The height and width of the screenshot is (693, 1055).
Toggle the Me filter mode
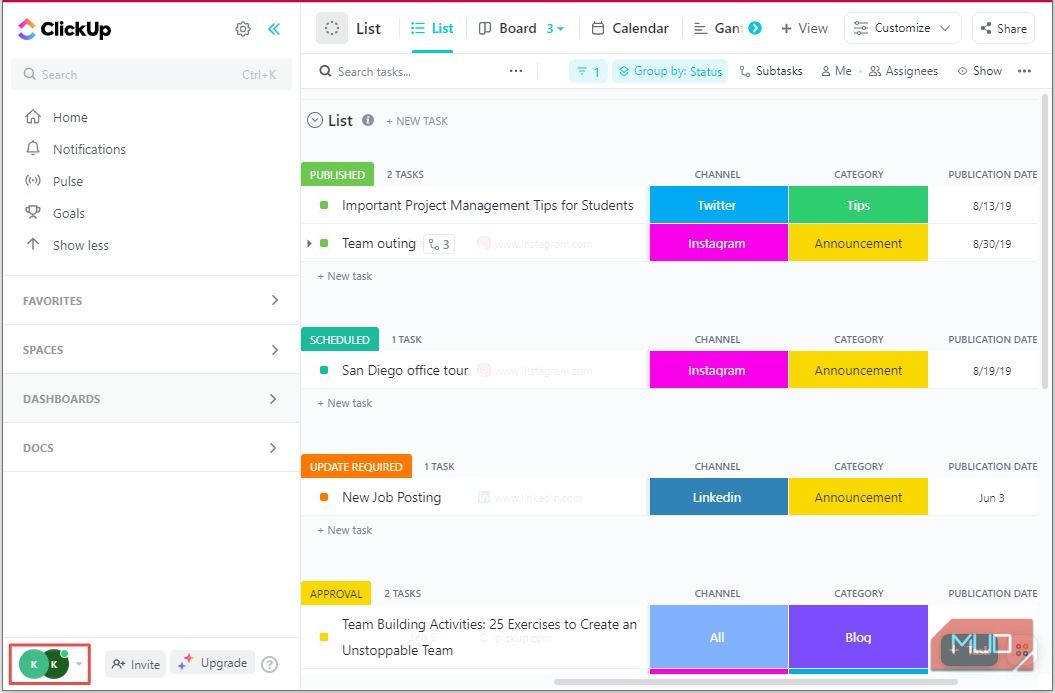tap(836, 71)
